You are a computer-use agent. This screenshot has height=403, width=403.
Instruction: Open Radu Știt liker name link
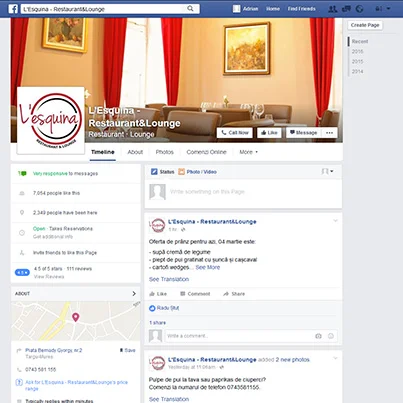click(x=168, y=308)
